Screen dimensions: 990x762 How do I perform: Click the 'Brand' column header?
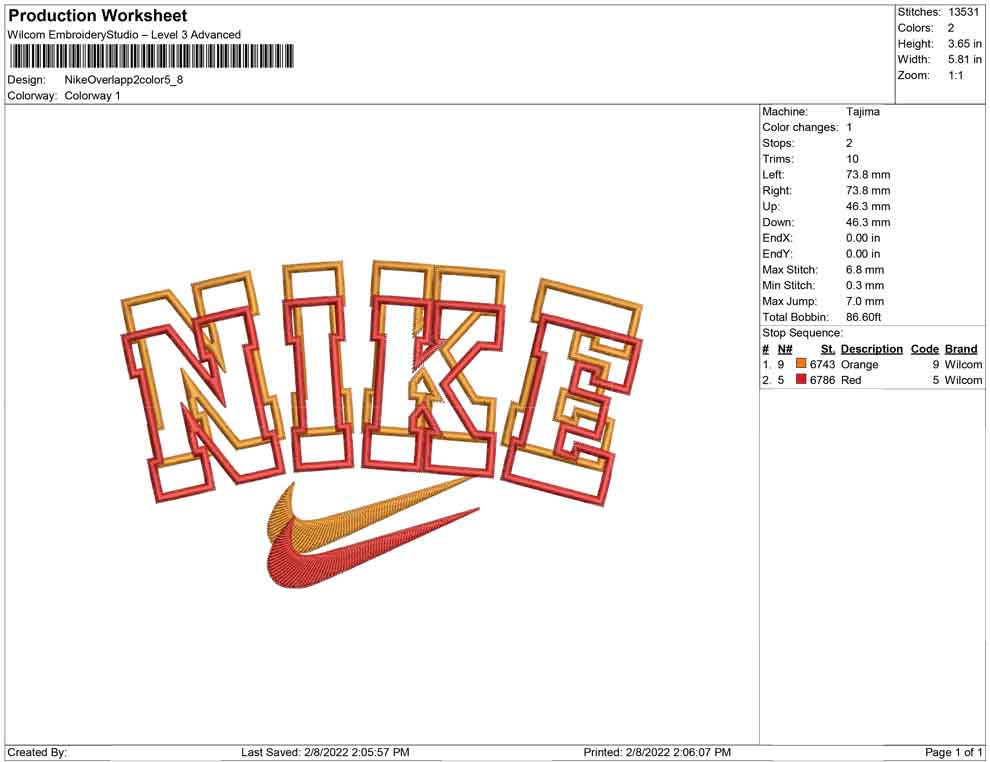(x=961, y=349)
